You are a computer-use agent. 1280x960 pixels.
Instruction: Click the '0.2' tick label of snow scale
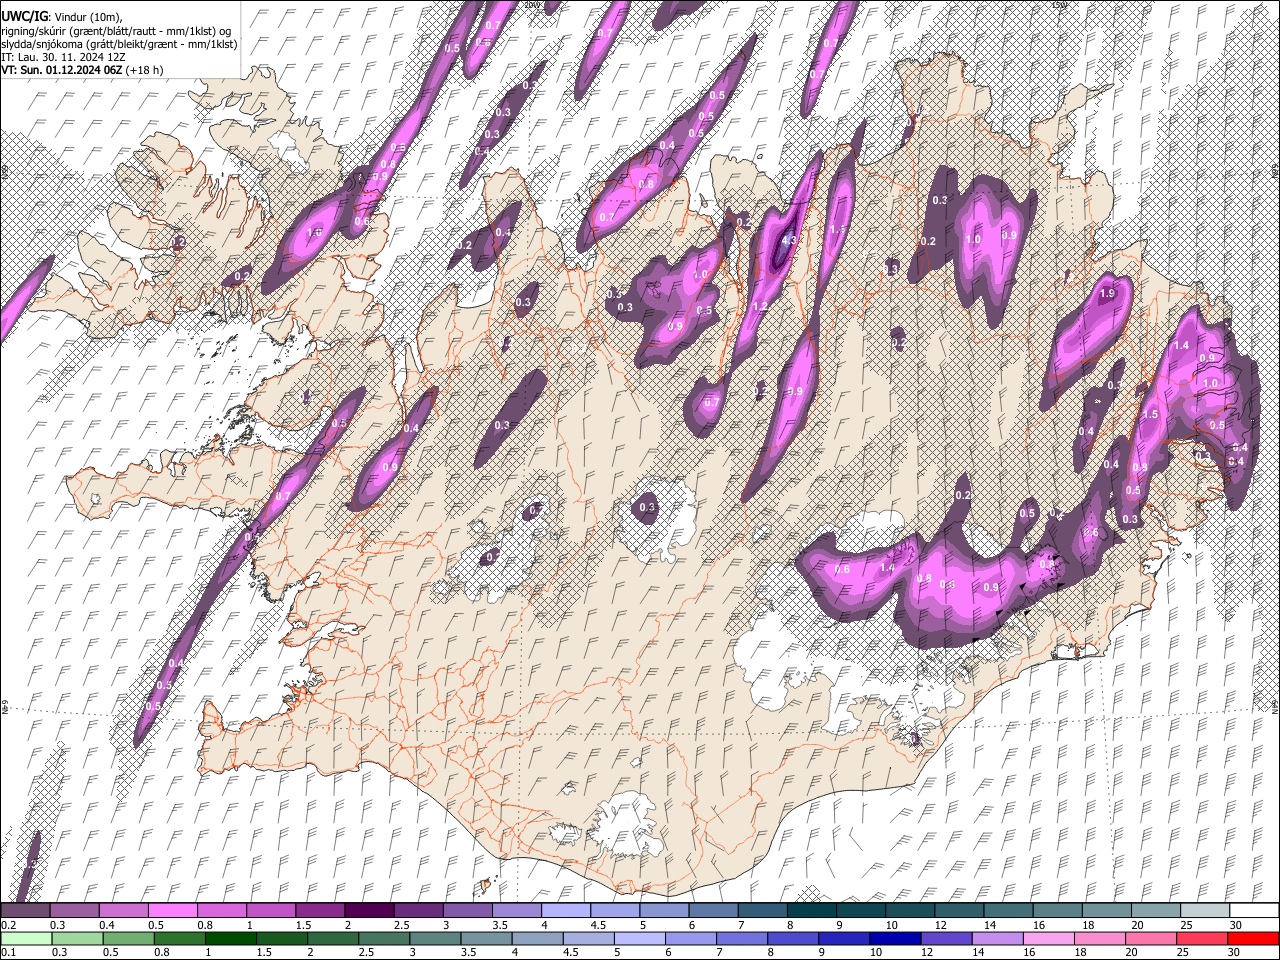(7, 925)
